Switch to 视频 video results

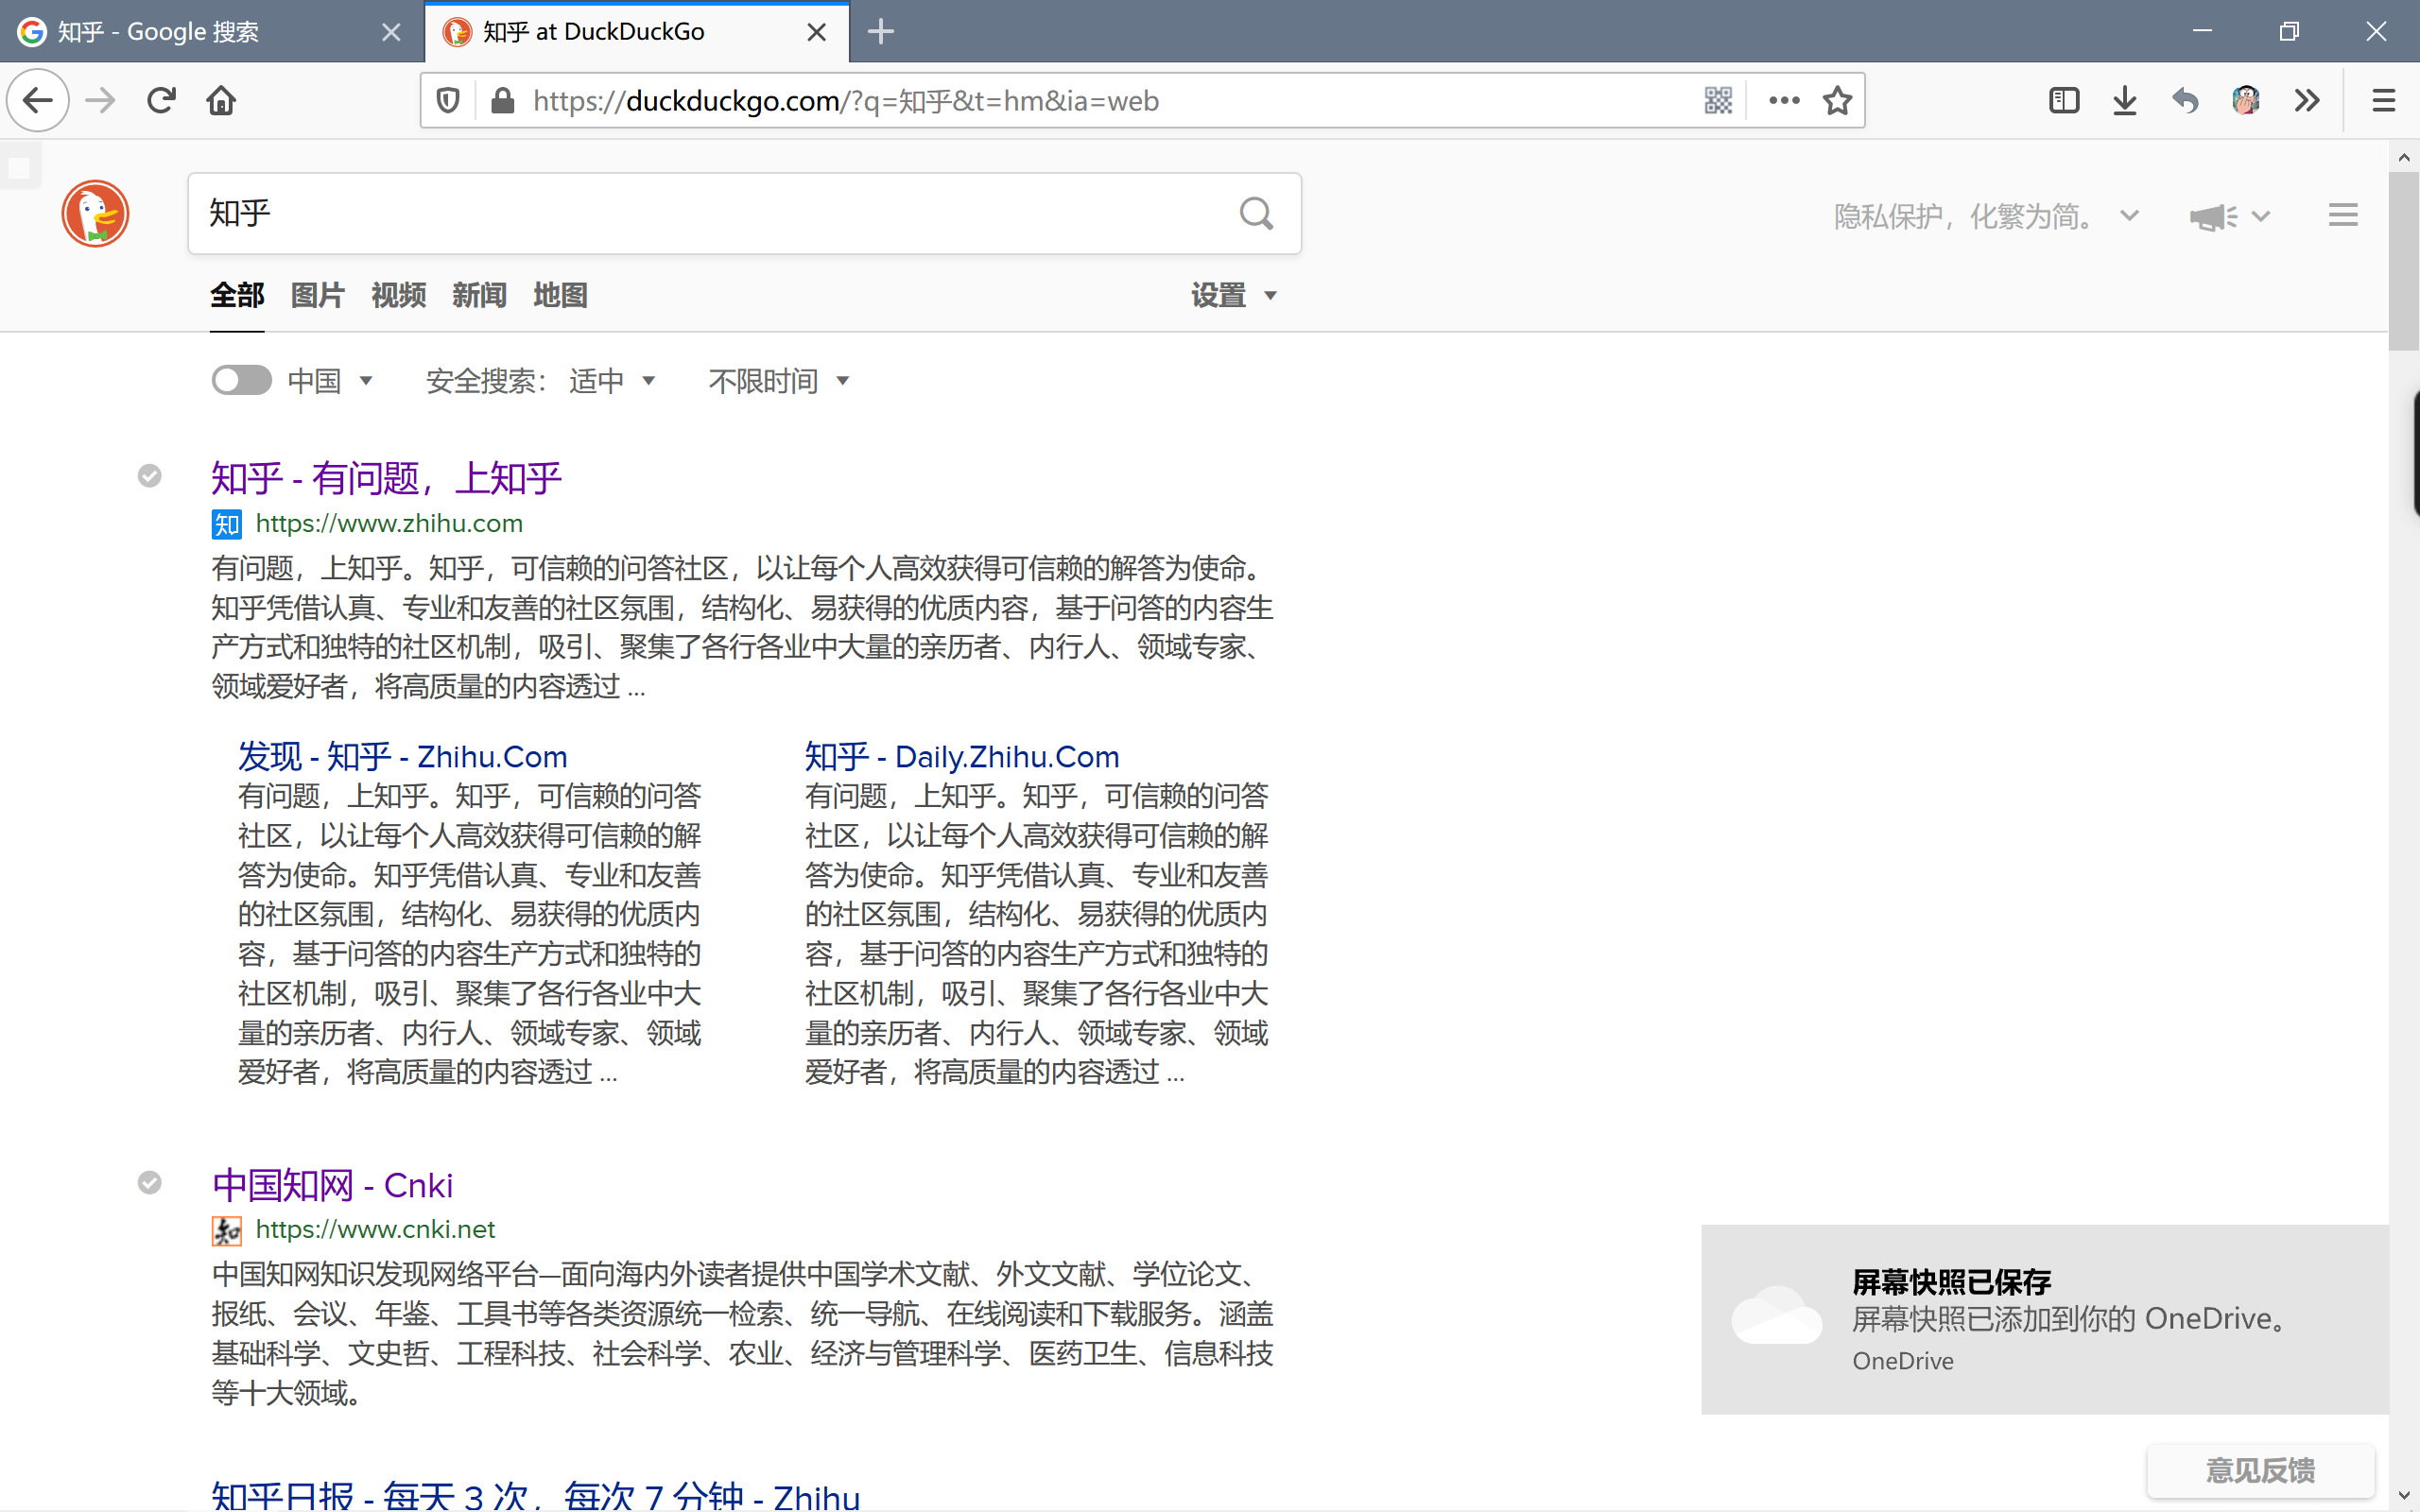pos(398,295)
